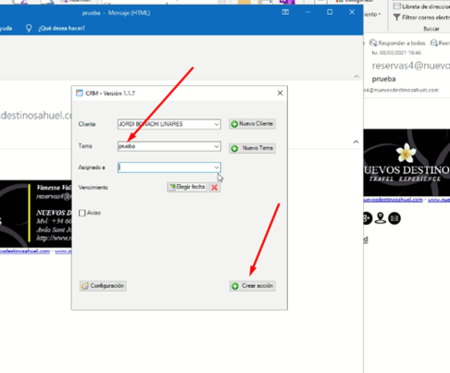Expand the Tema dropdown list
450x373 pixels.
(216, 146)
